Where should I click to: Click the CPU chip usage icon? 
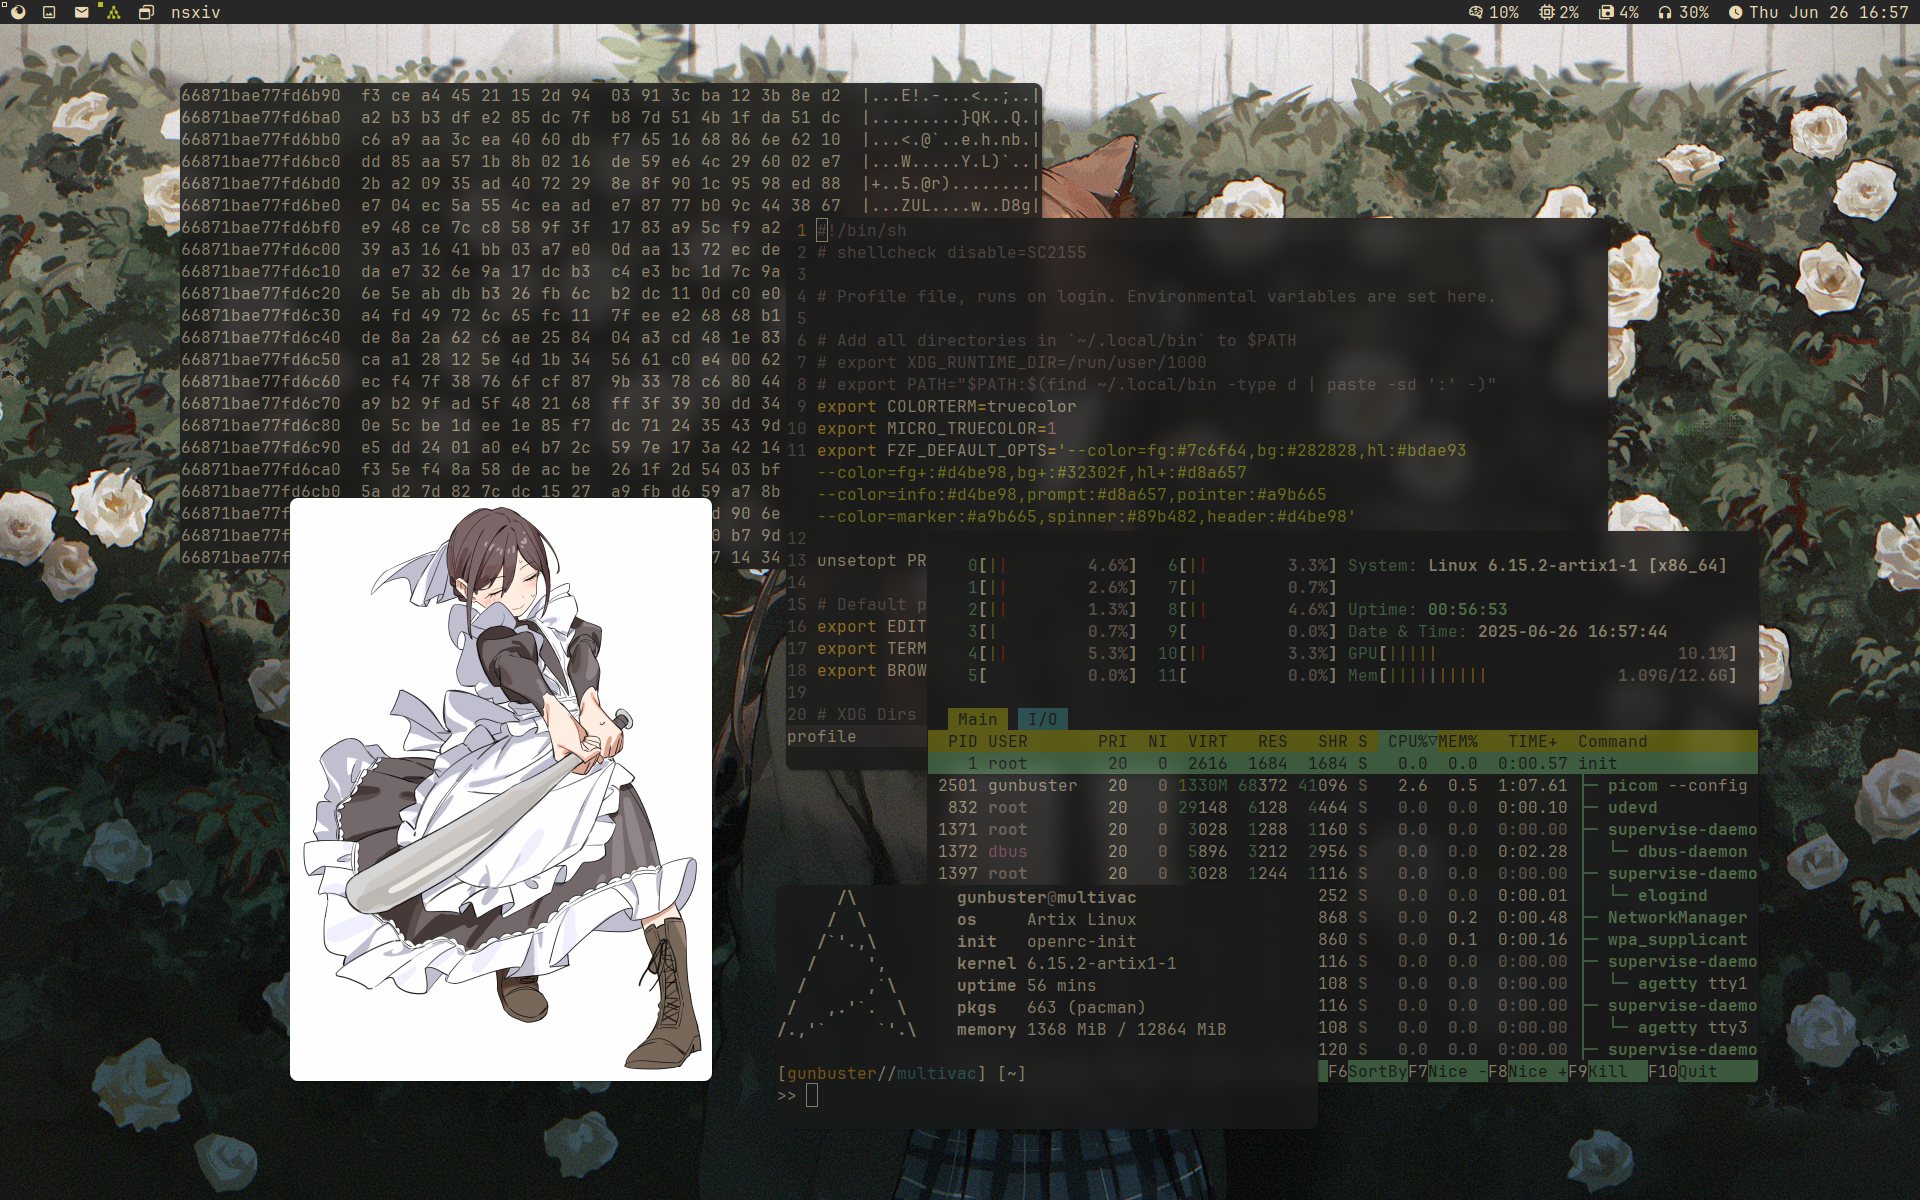1546,12
